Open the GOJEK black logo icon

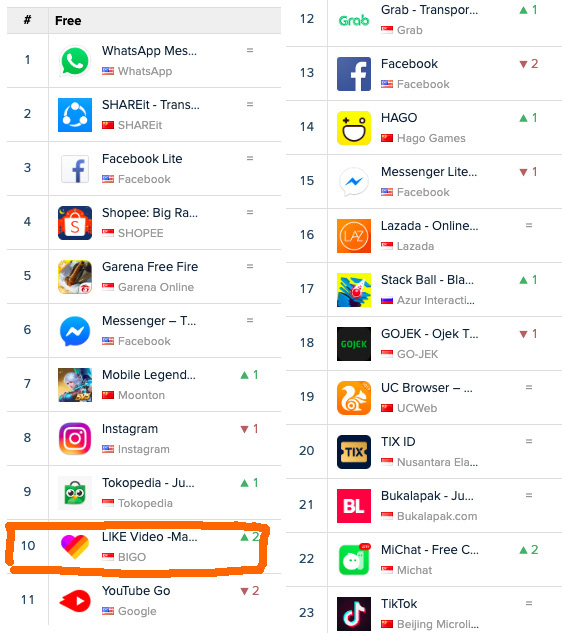click(x=354, y=344)
